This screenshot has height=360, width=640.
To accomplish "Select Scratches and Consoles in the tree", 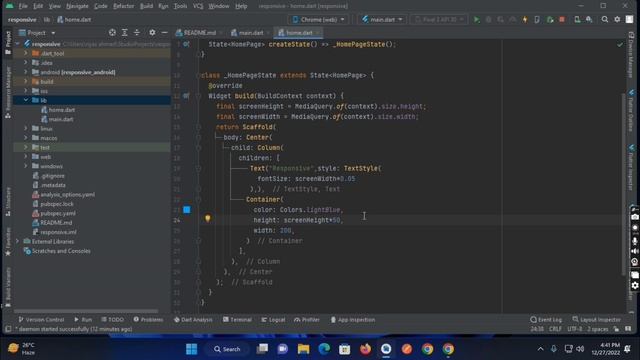I will pos(61,251).
